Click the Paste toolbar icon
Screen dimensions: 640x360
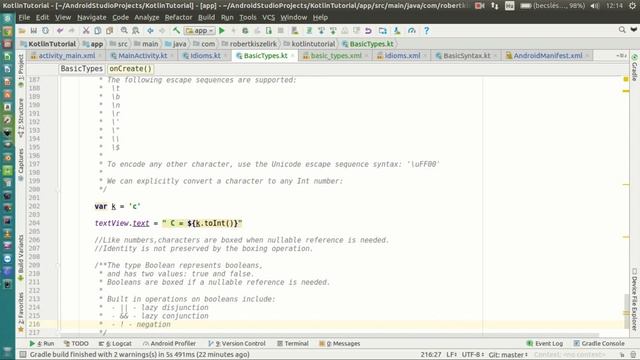pos(109,31)
